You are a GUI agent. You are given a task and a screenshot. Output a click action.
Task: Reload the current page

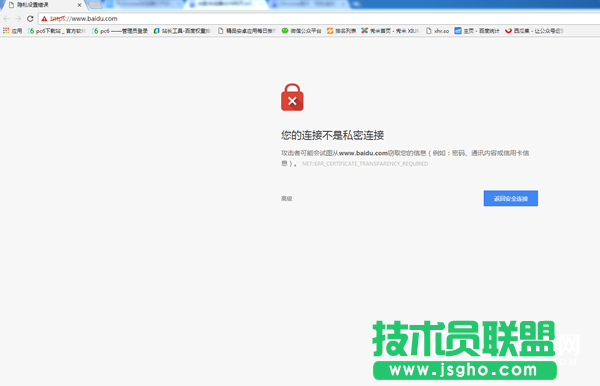tap(30, 18)
